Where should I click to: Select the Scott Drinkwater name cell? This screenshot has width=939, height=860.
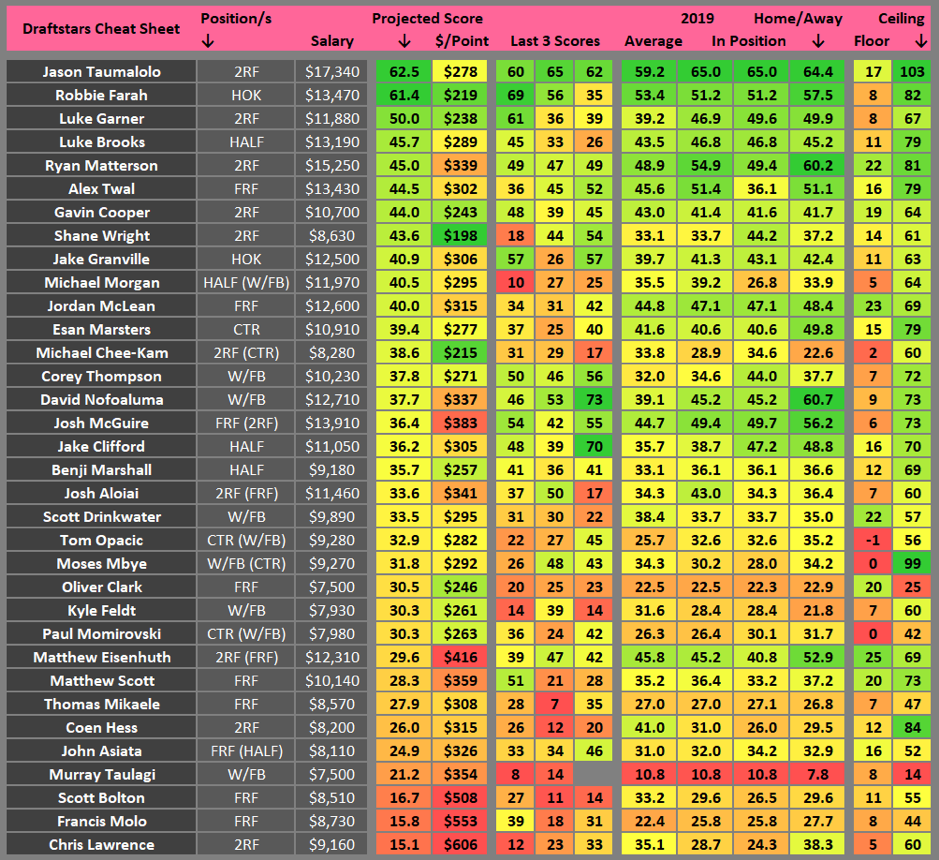pos(101,517)
